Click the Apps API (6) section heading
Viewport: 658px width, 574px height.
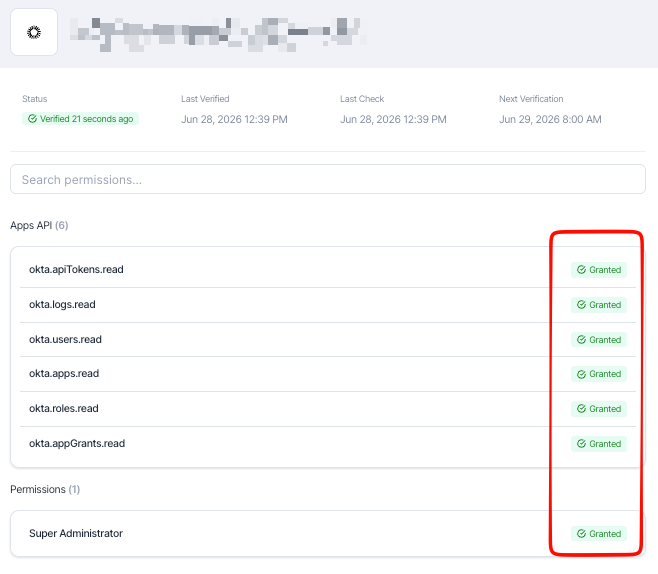(x=39, y=225)
